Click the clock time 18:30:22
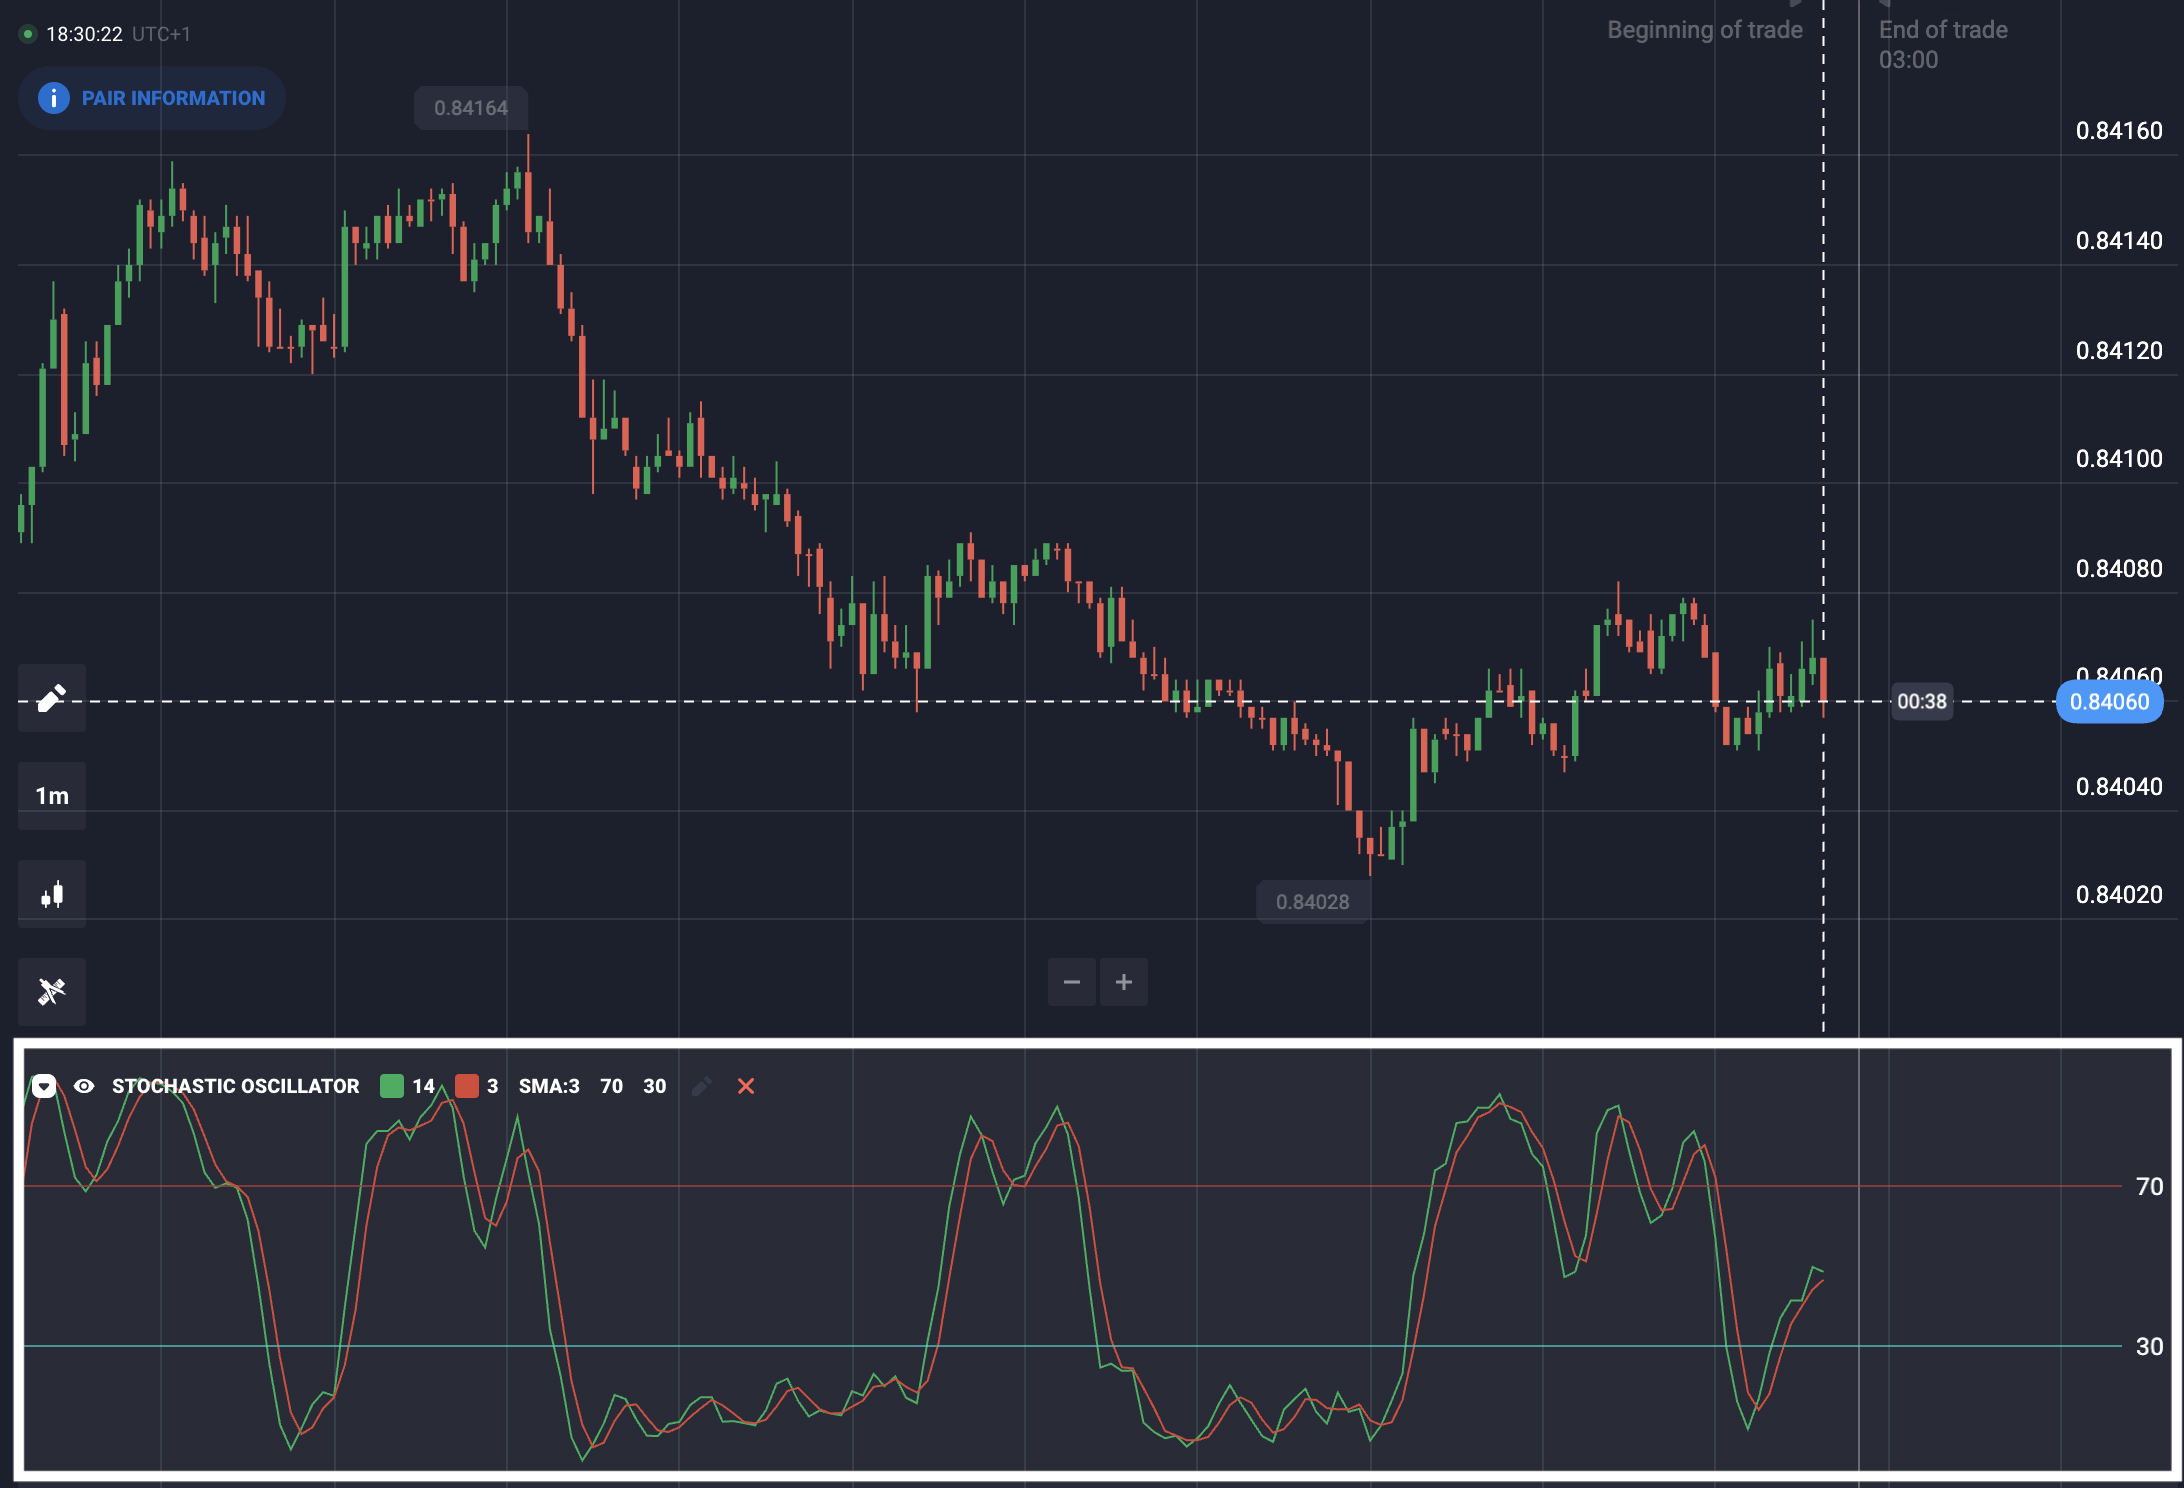This screenshot has height=1488, width=2184. point(84,34)
